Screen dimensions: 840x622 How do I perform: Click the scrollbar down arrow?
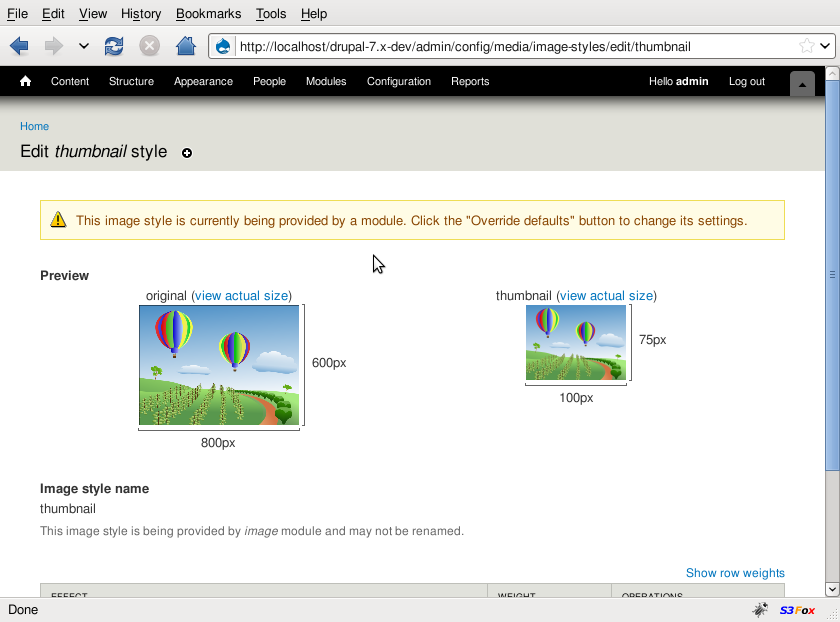point(832,589)
